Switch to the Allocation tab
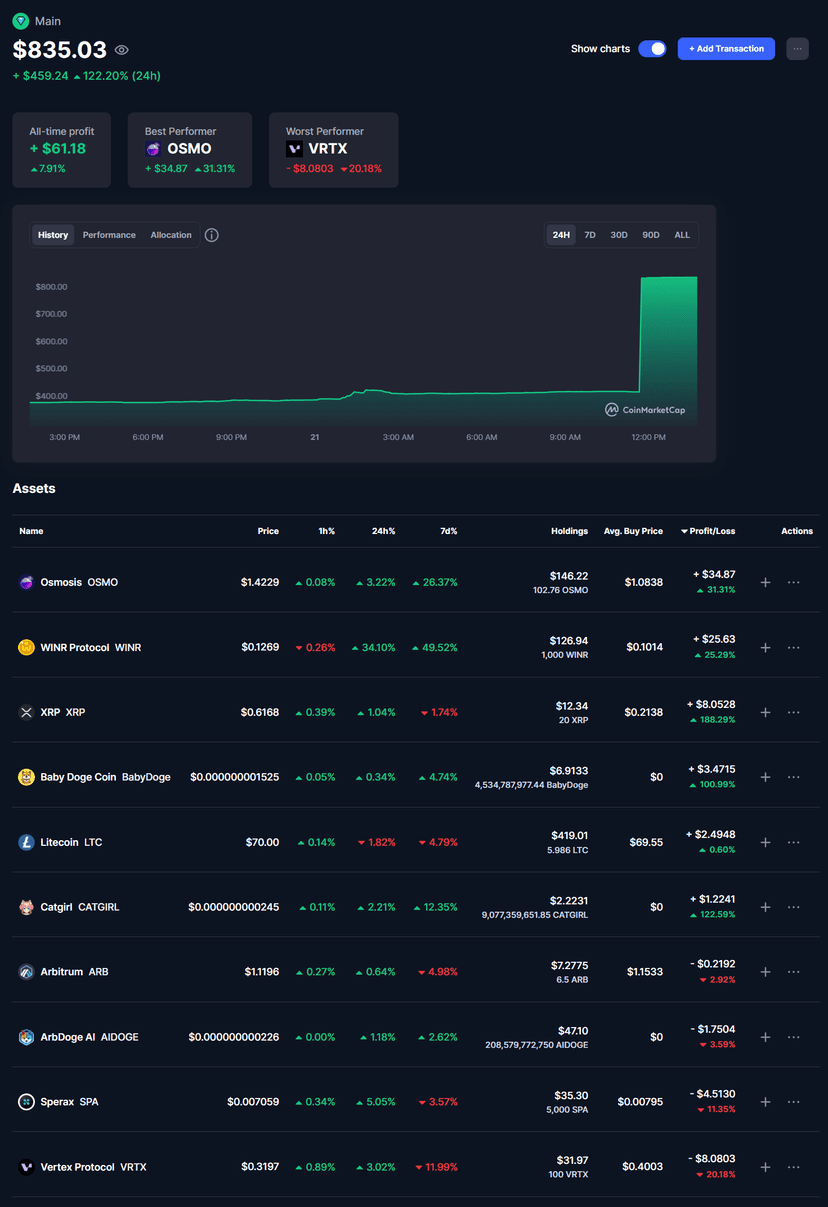 point(171,235)
